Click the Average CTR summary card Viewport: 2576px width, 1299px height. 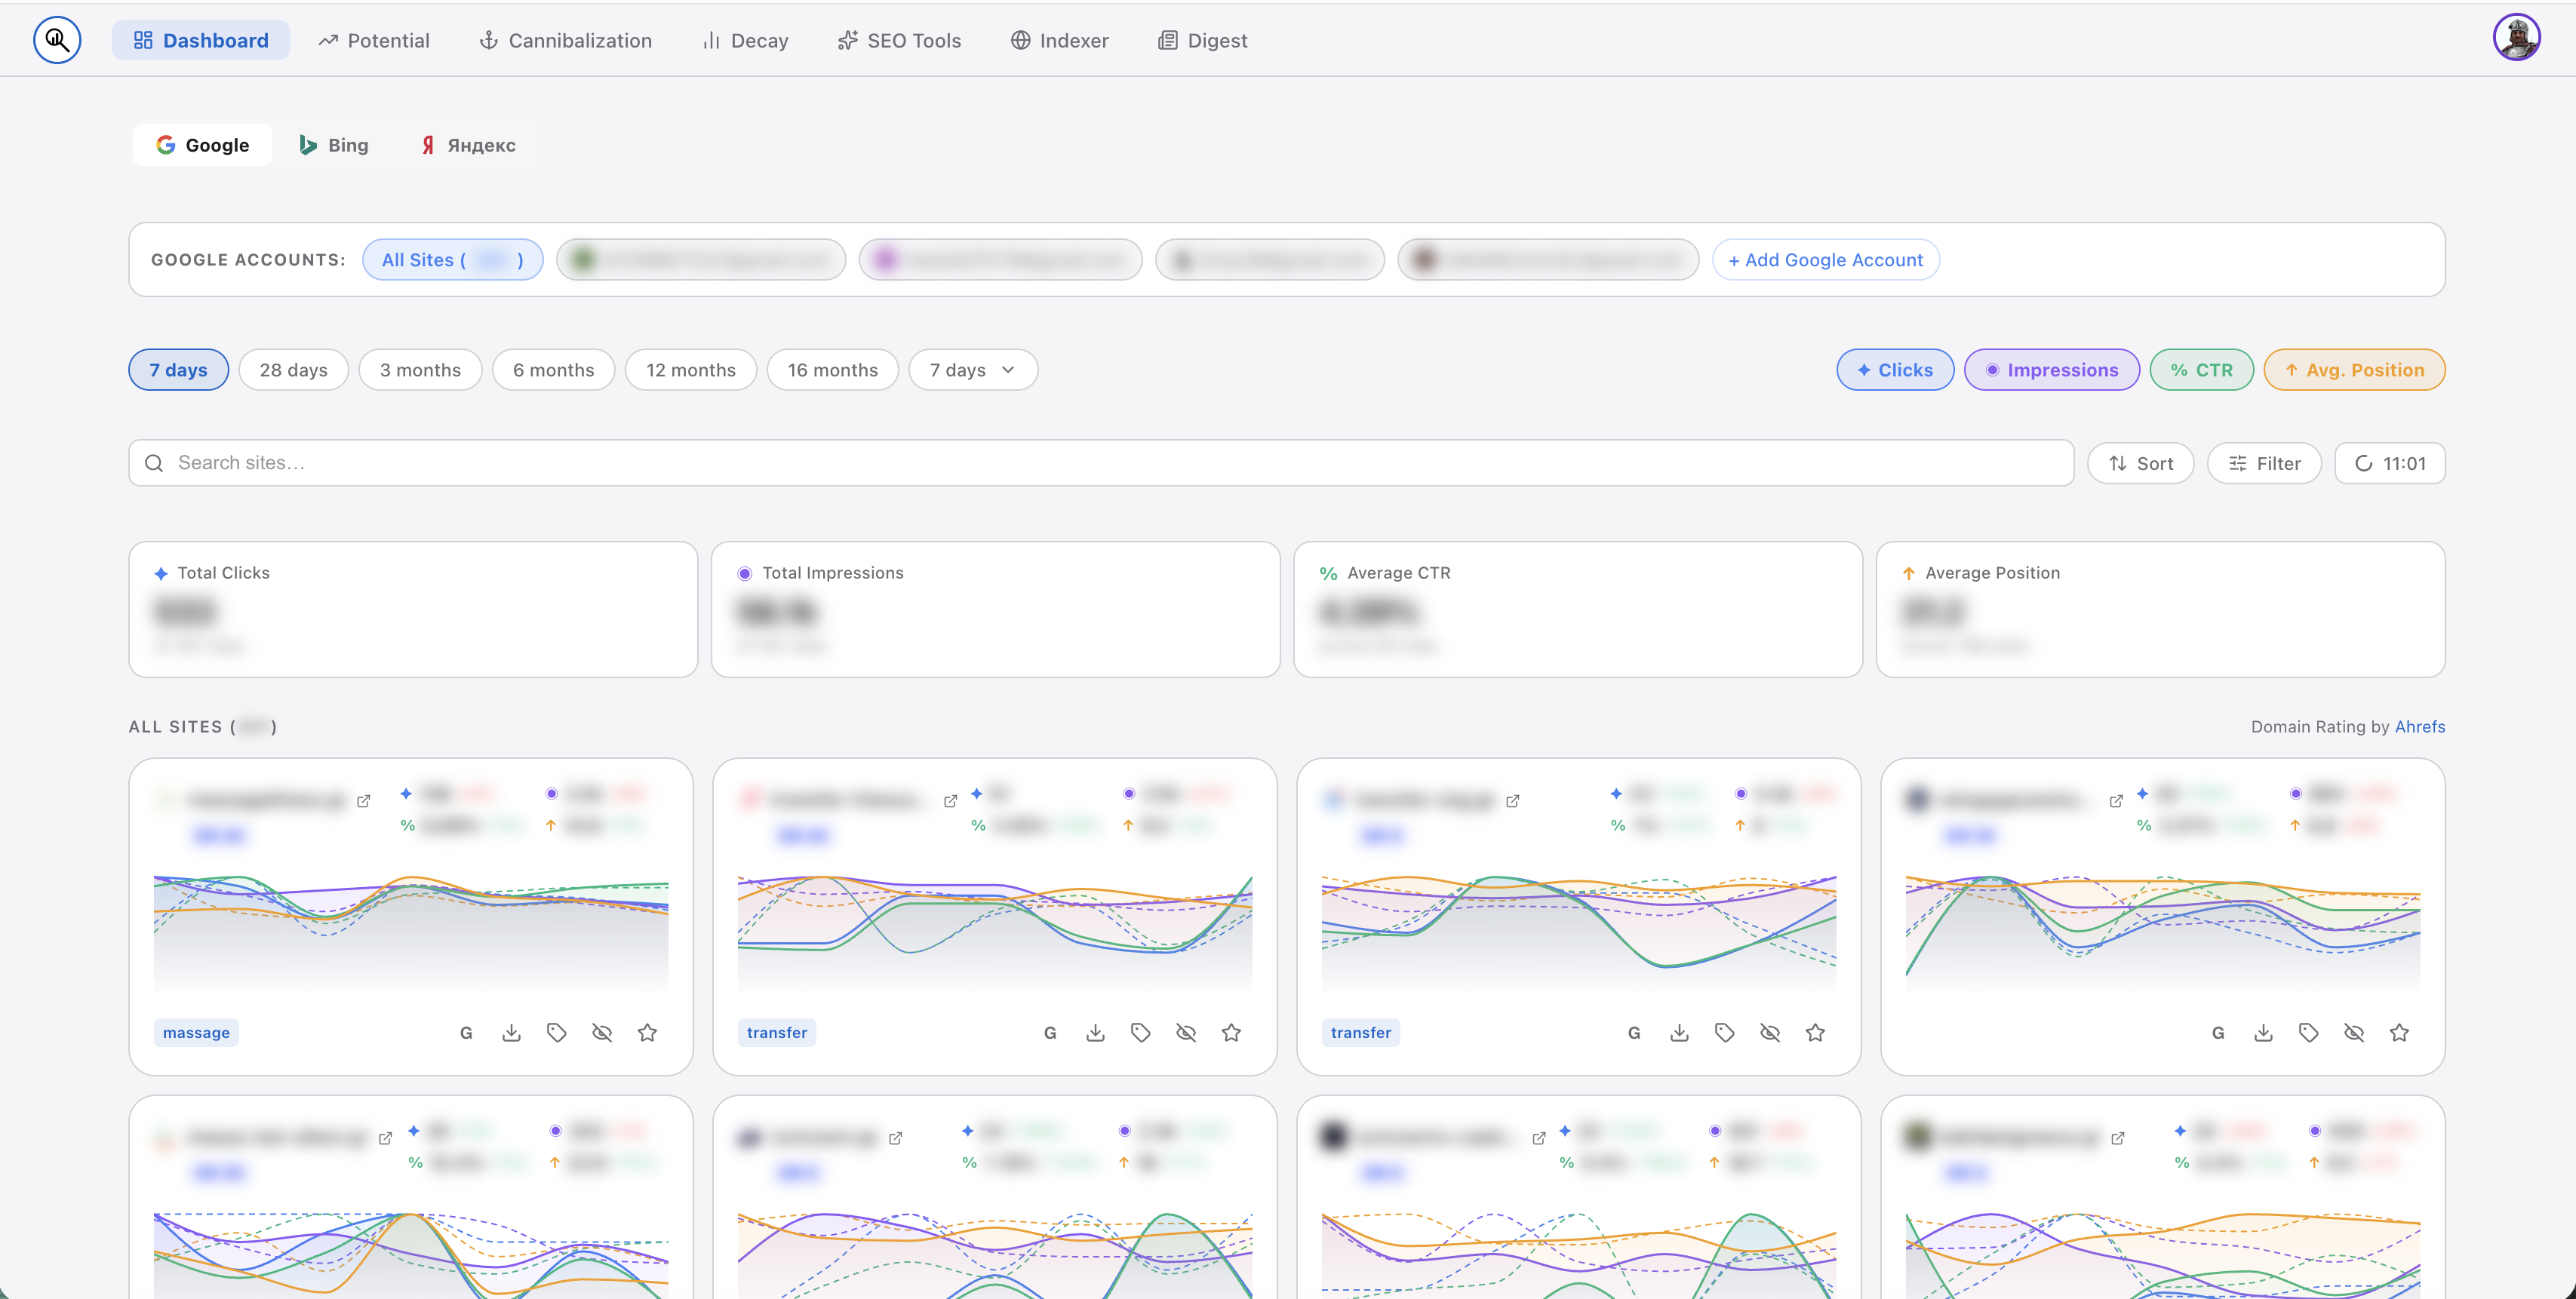[x=1578, y=610]
